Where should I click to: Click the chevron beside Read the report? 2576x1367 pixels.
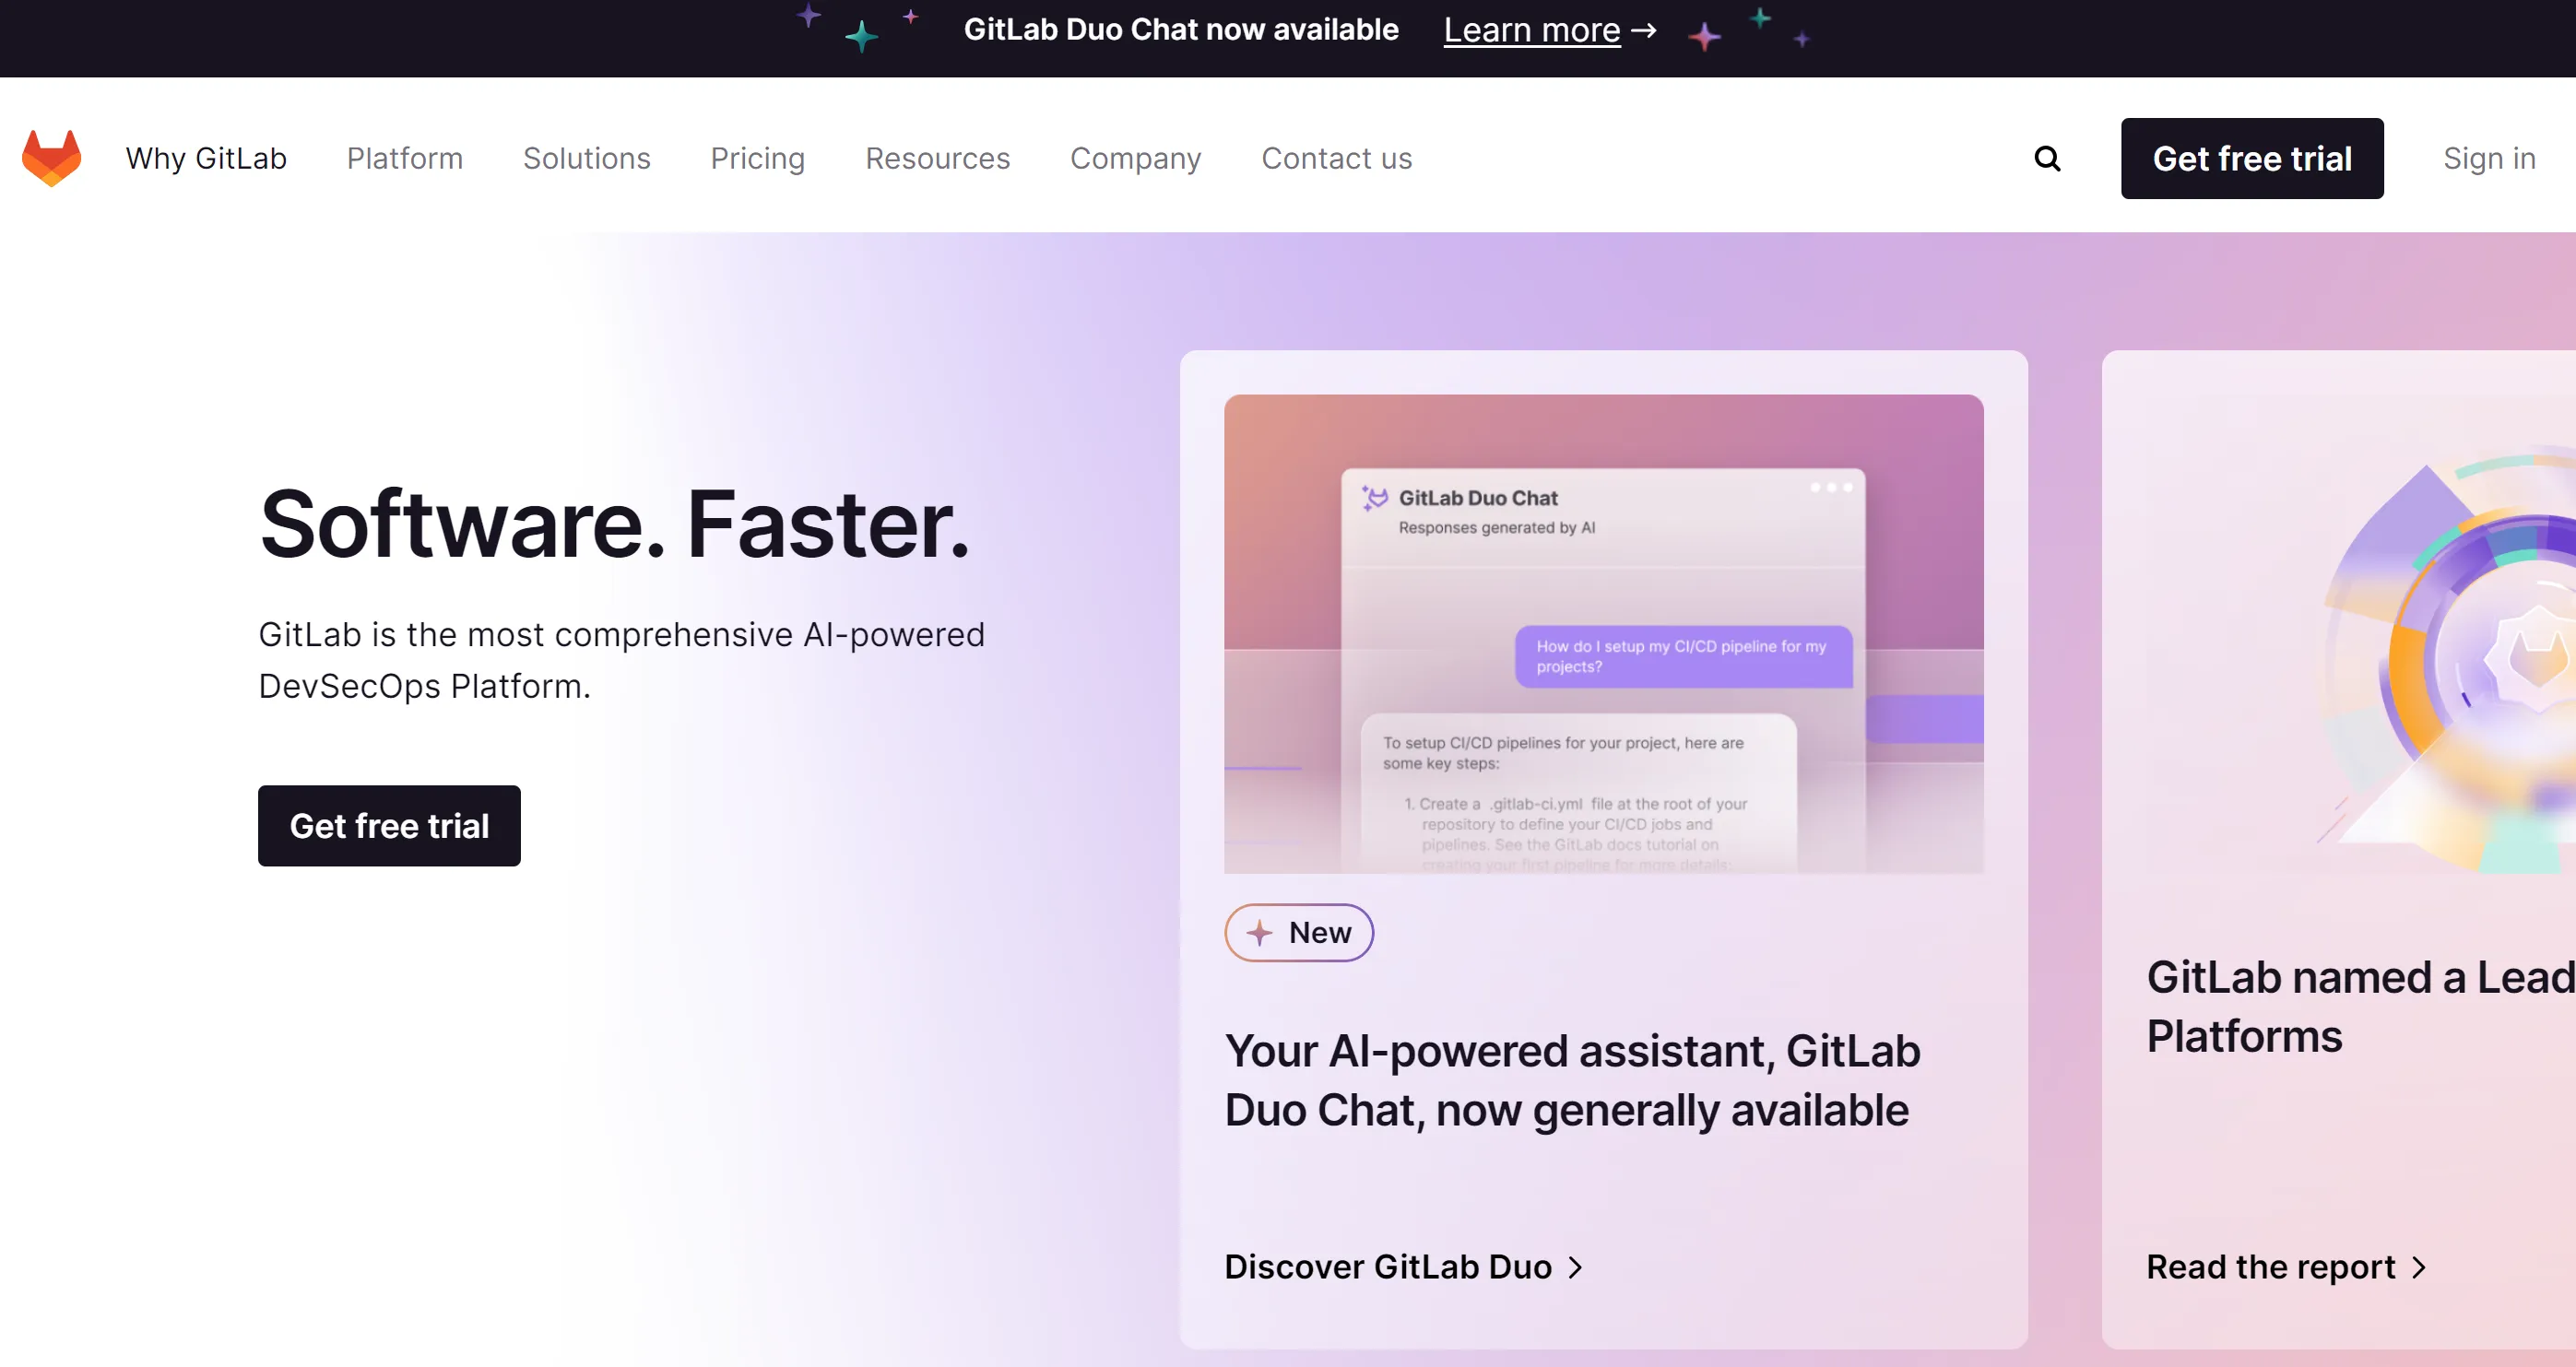pos(2419,1267)
